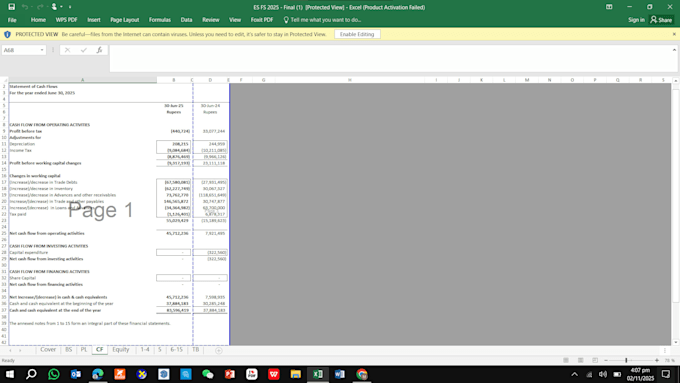Click the Insert Function fx icon
This screenshot has height=383, width=680.
pos(99,50)
